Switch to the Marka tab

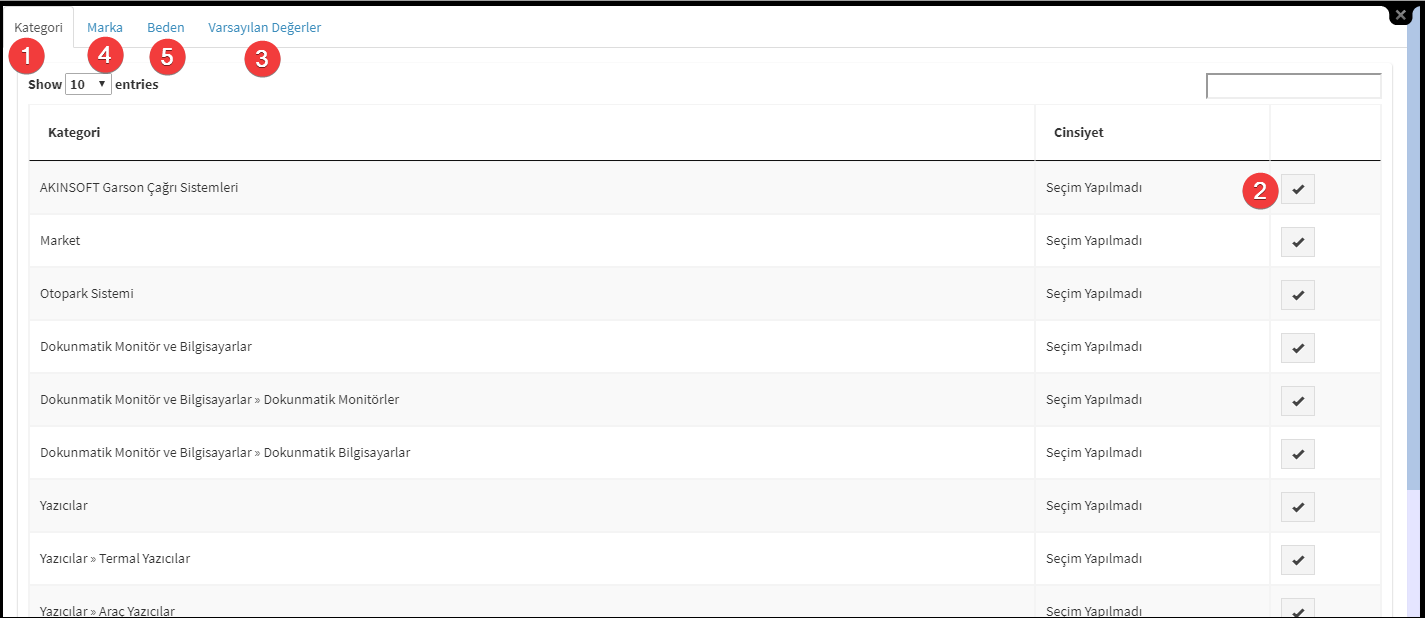click(105, 28)
